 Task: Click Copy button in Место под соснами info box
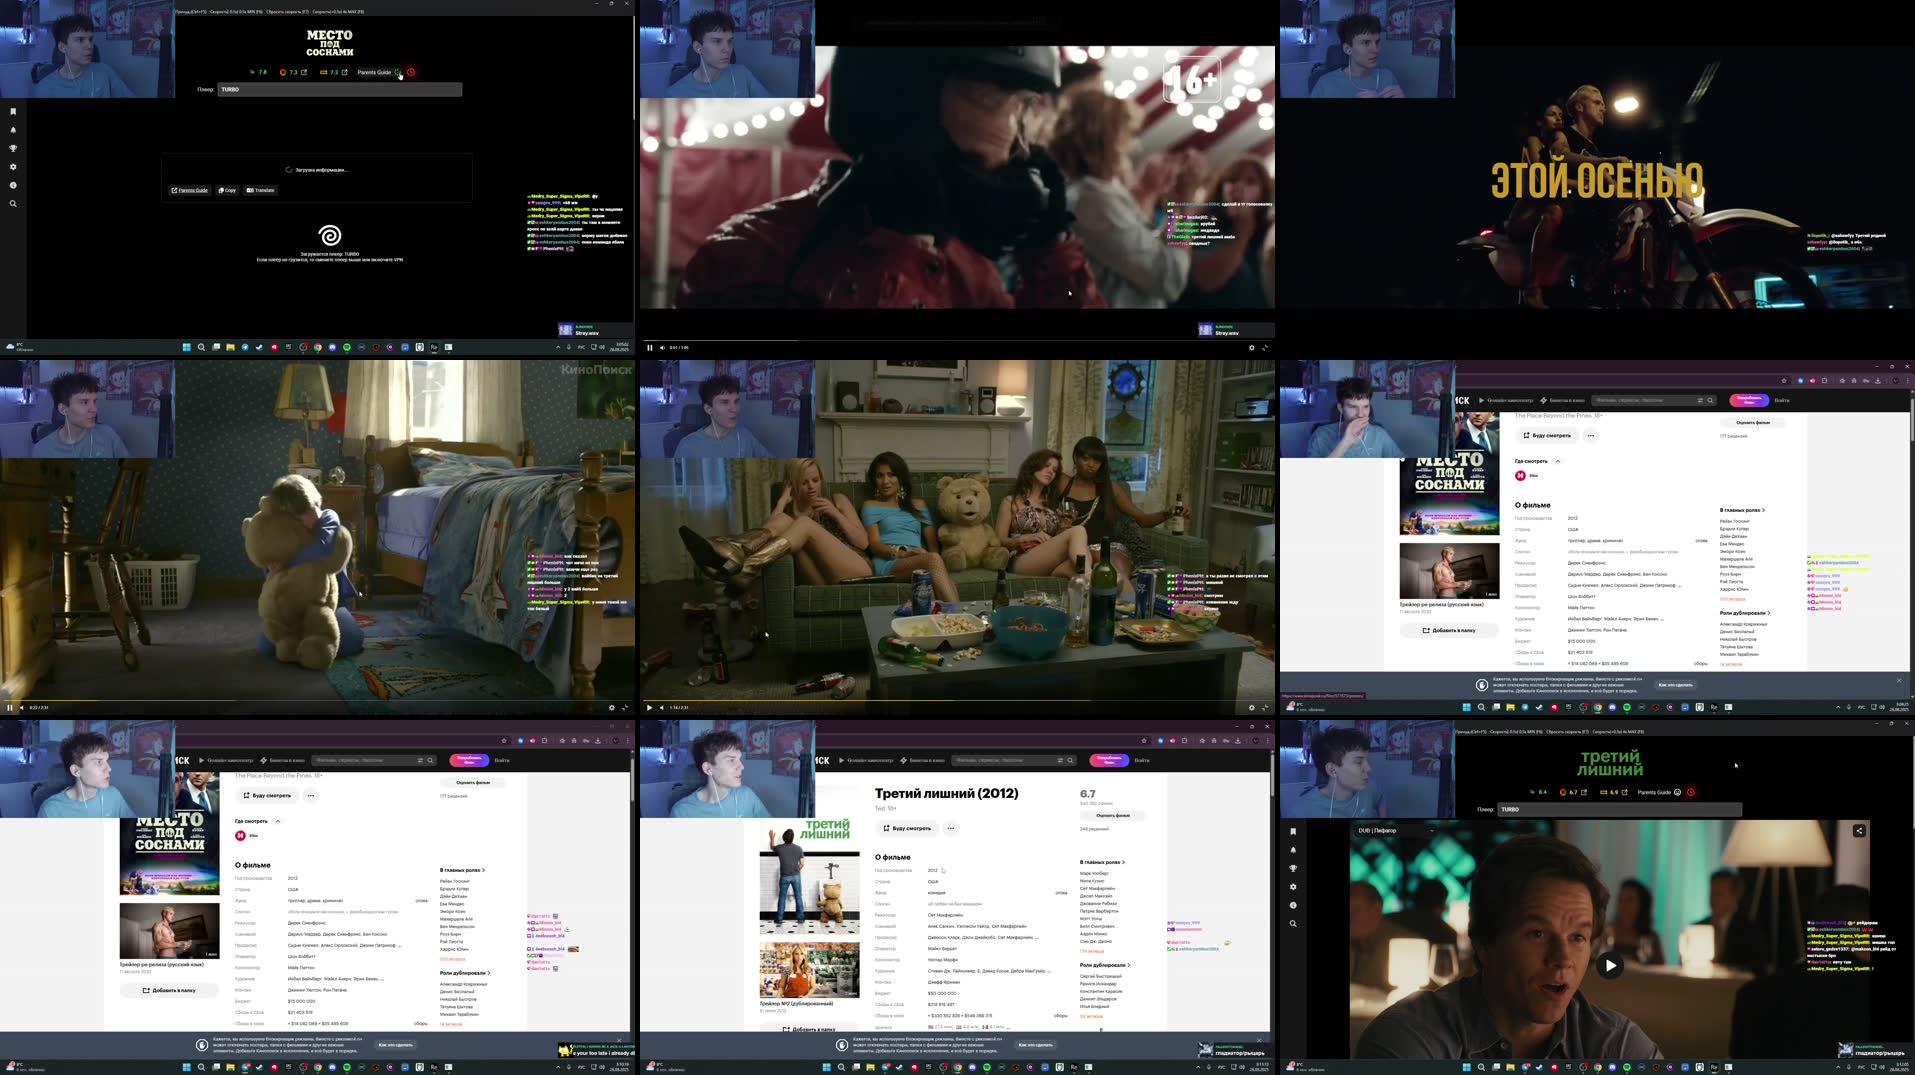[x=228, y=190]
